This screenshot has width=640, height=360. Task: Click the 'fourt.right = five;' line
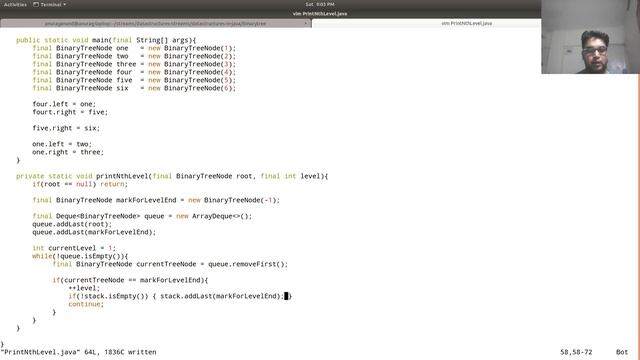(x=70, y=112)
